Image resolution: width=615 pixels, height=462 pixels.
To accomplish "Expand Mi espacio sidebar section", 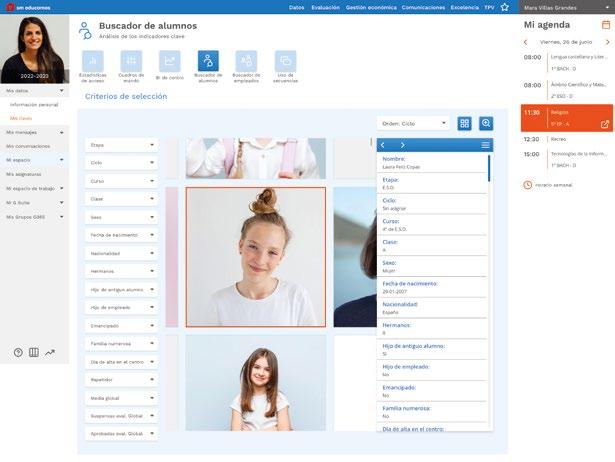I will click(35, 160).
